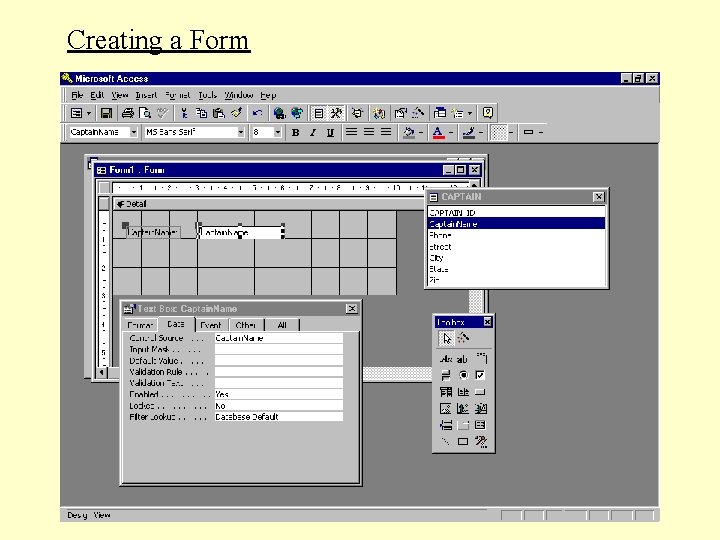Click the Print icon
Viewport: 720px width, 540px height.
tap(128, 113)
